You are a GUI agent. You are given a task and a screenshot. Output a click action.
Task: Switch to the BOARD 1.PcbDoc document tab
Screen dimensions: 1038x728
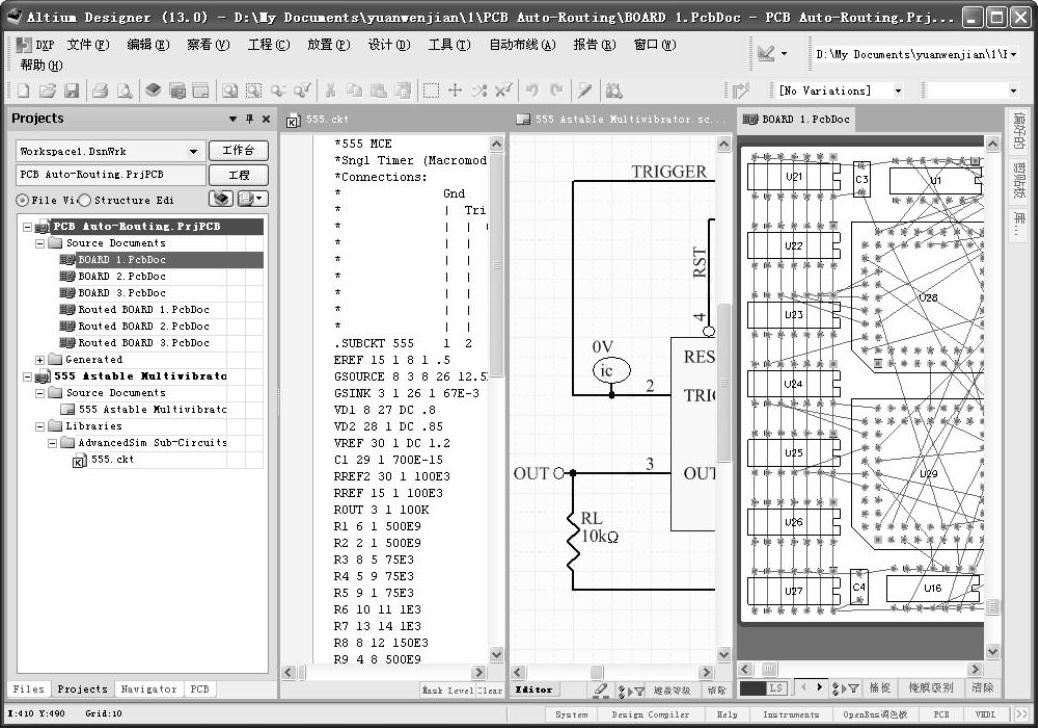pyautogui.click(x=796, y=119)
